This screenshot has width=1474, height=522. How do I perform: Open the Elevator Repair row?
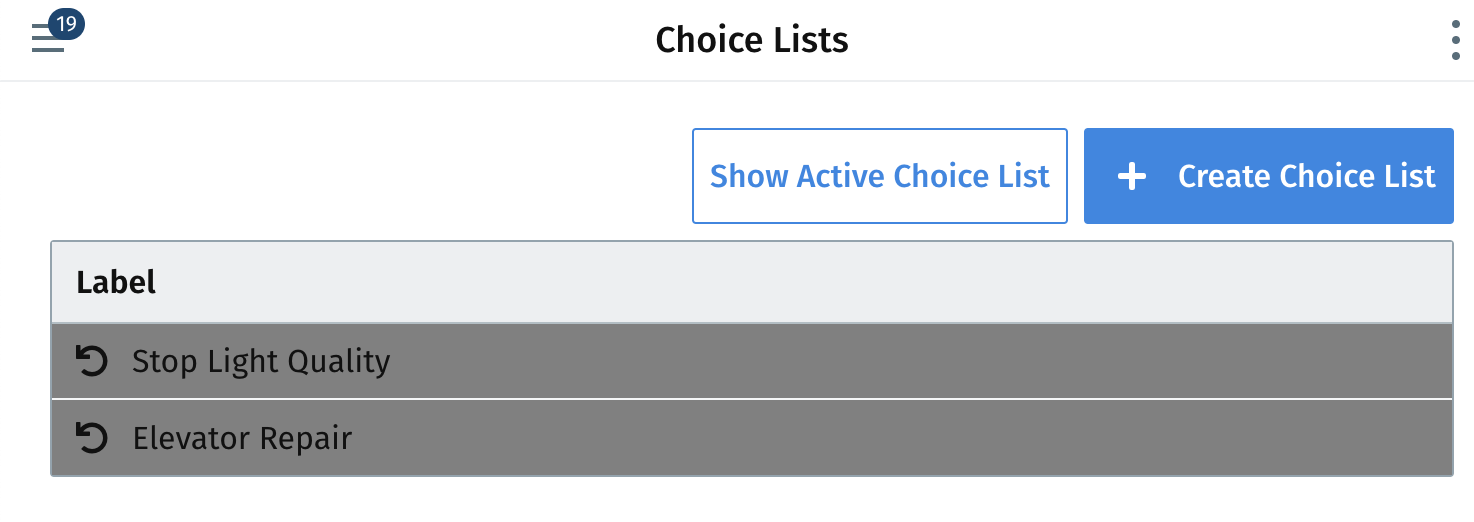(x=752, y=438)
